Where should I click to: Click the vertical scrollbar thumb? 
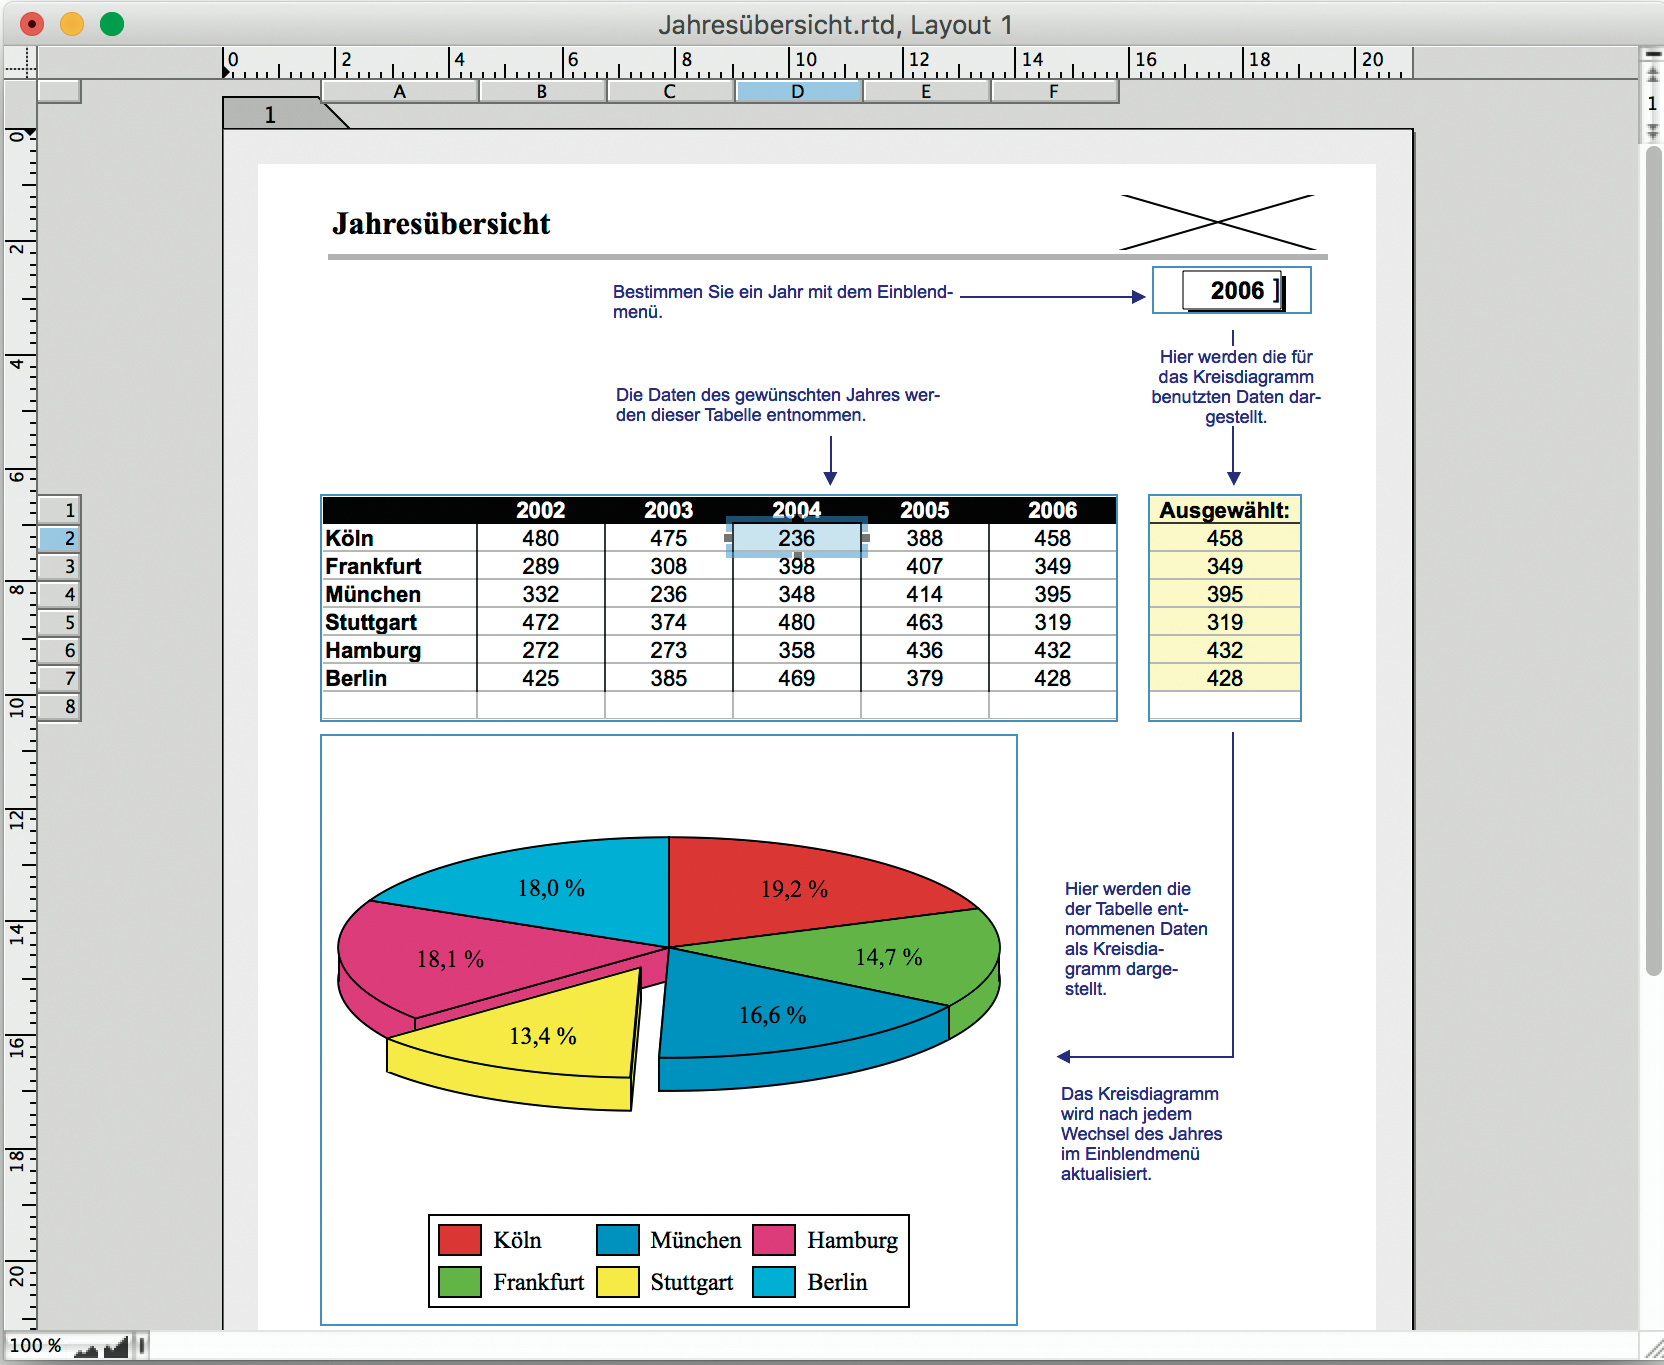click(x=1653, y=560)
